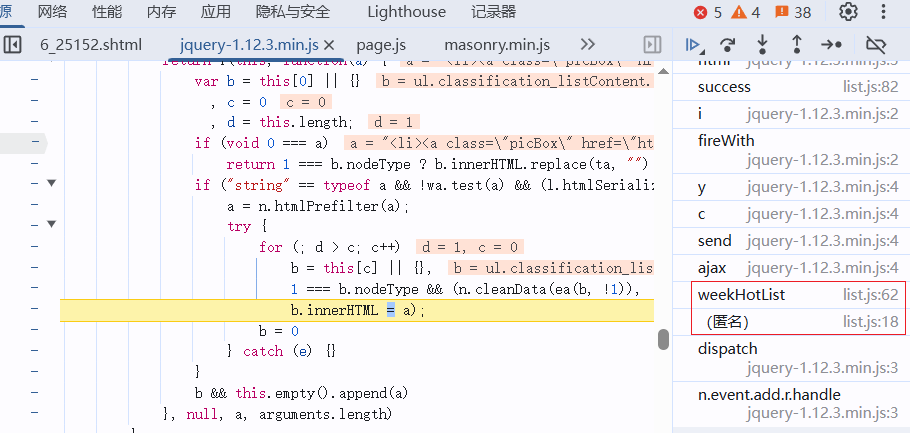Select weekHotList call stack frame
The image size is (910, 433).
tap(741, 294)
